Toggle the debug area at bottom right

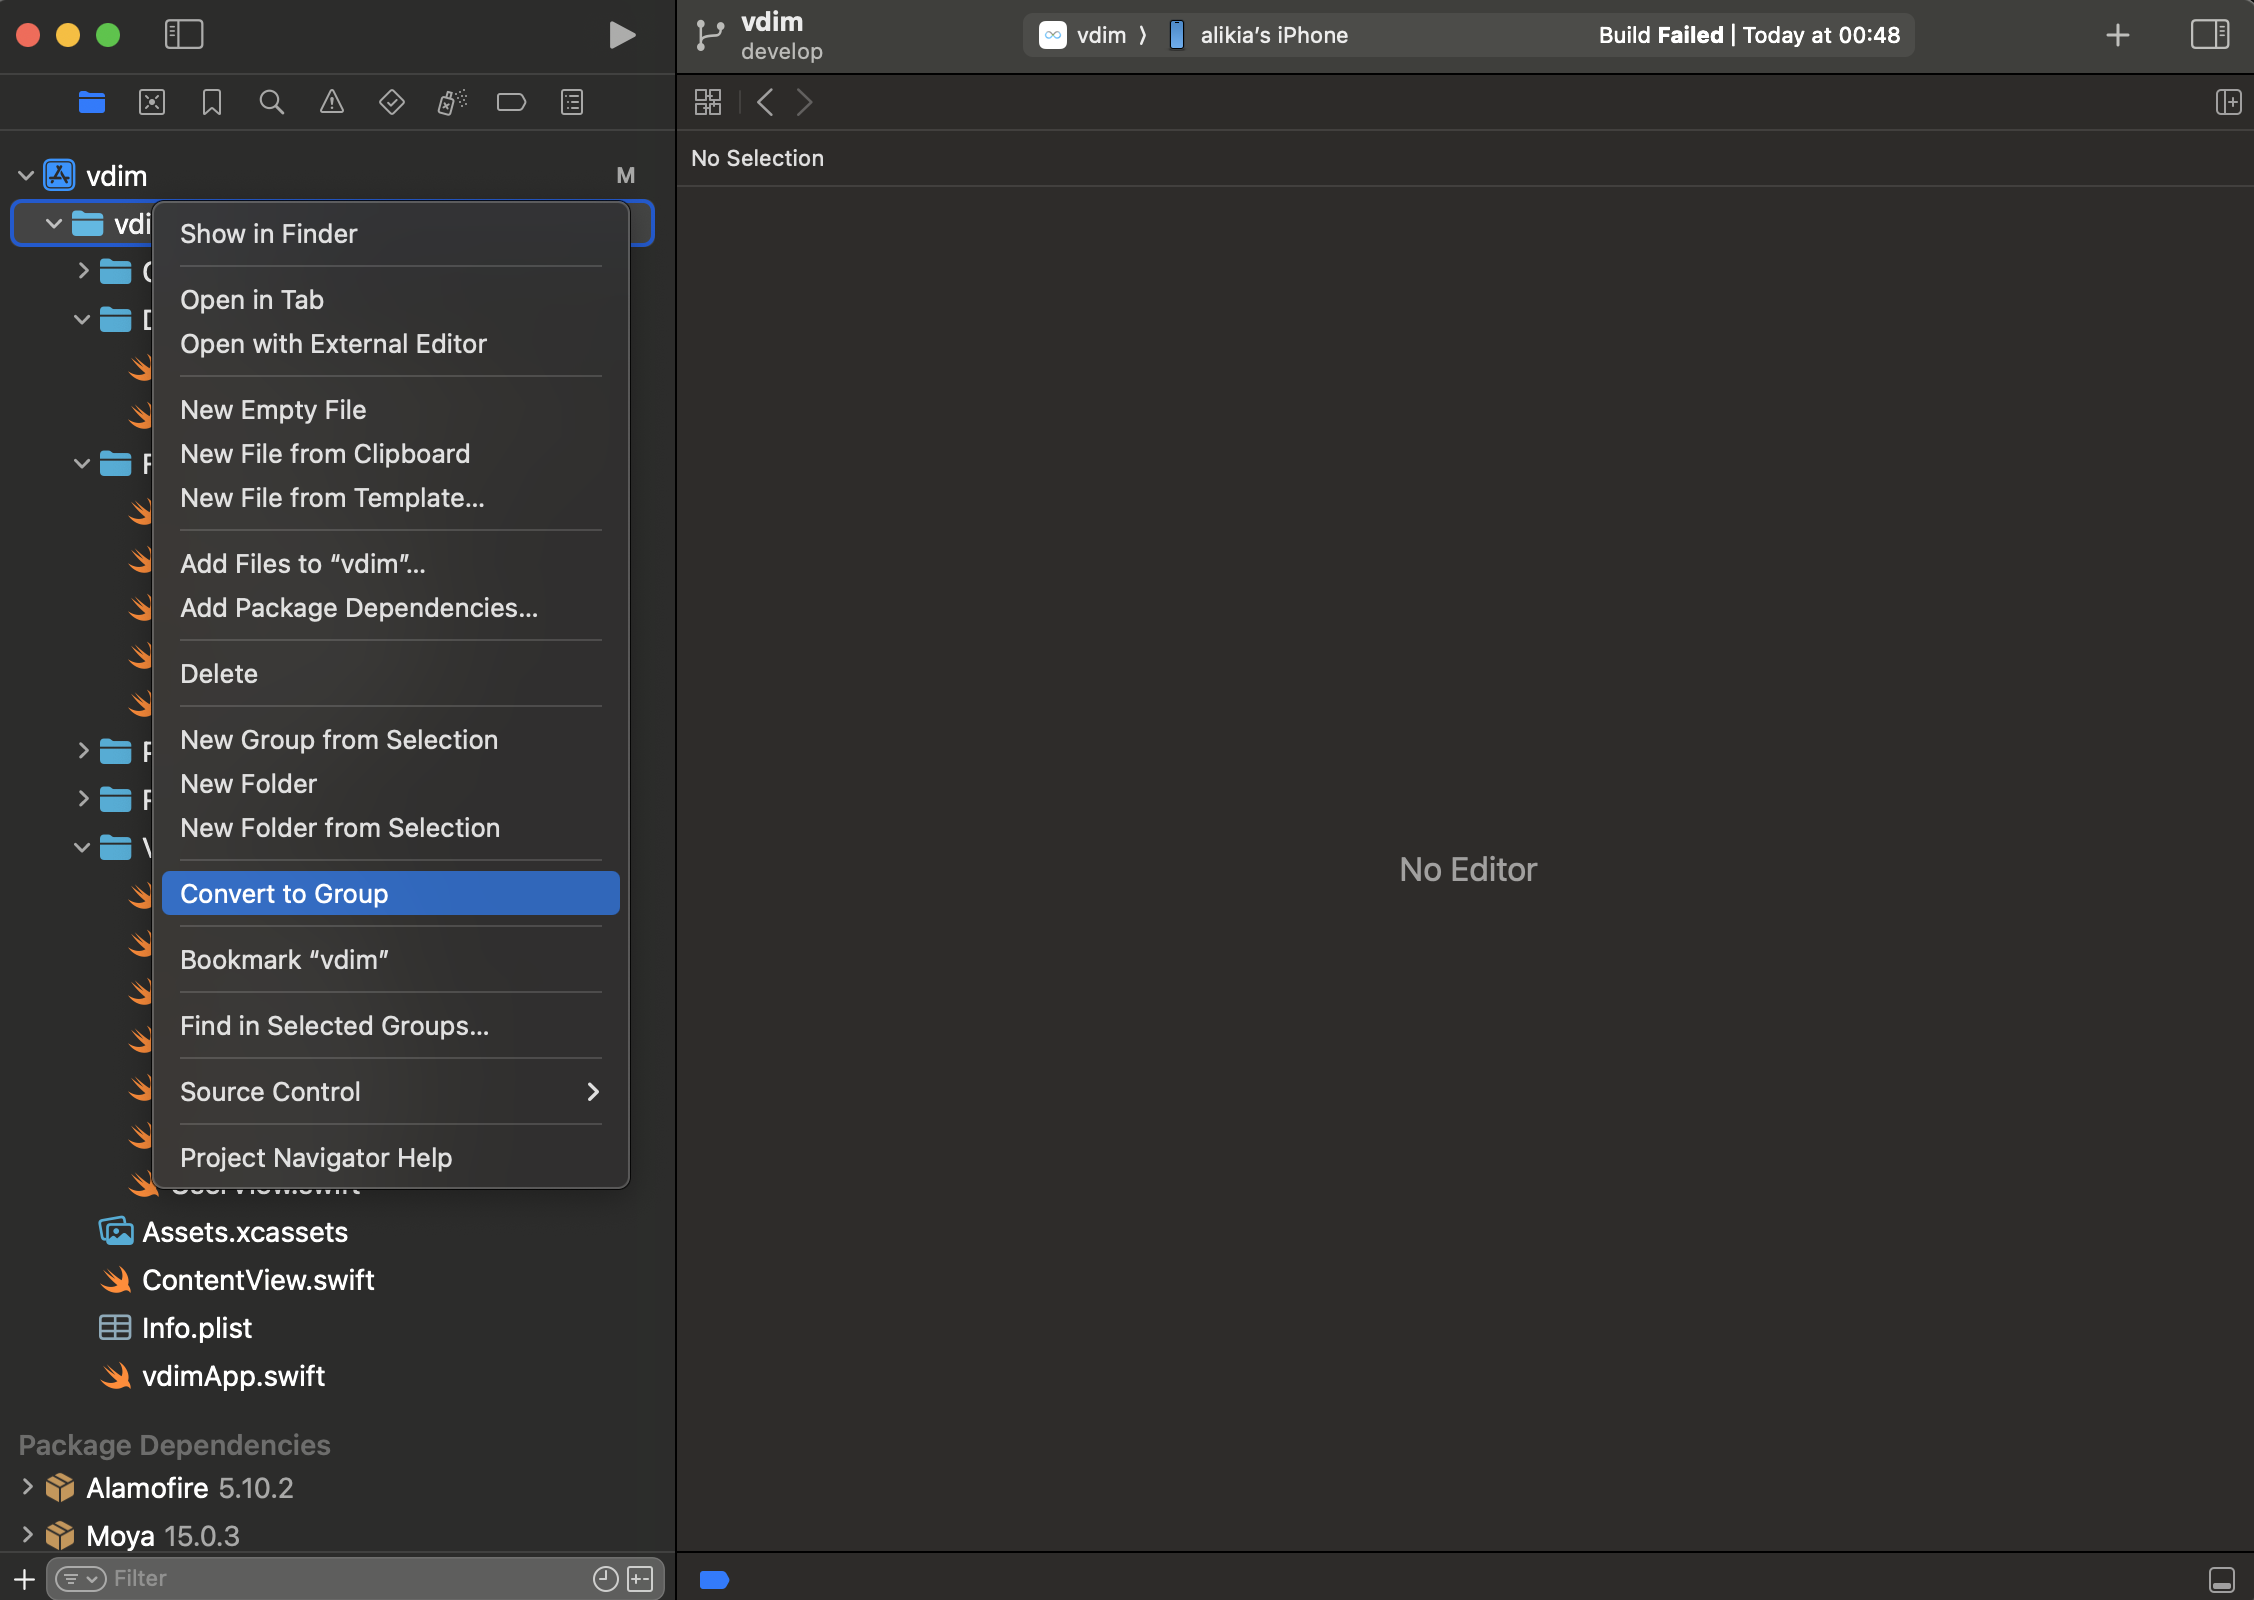(x=2222, y=1580)
